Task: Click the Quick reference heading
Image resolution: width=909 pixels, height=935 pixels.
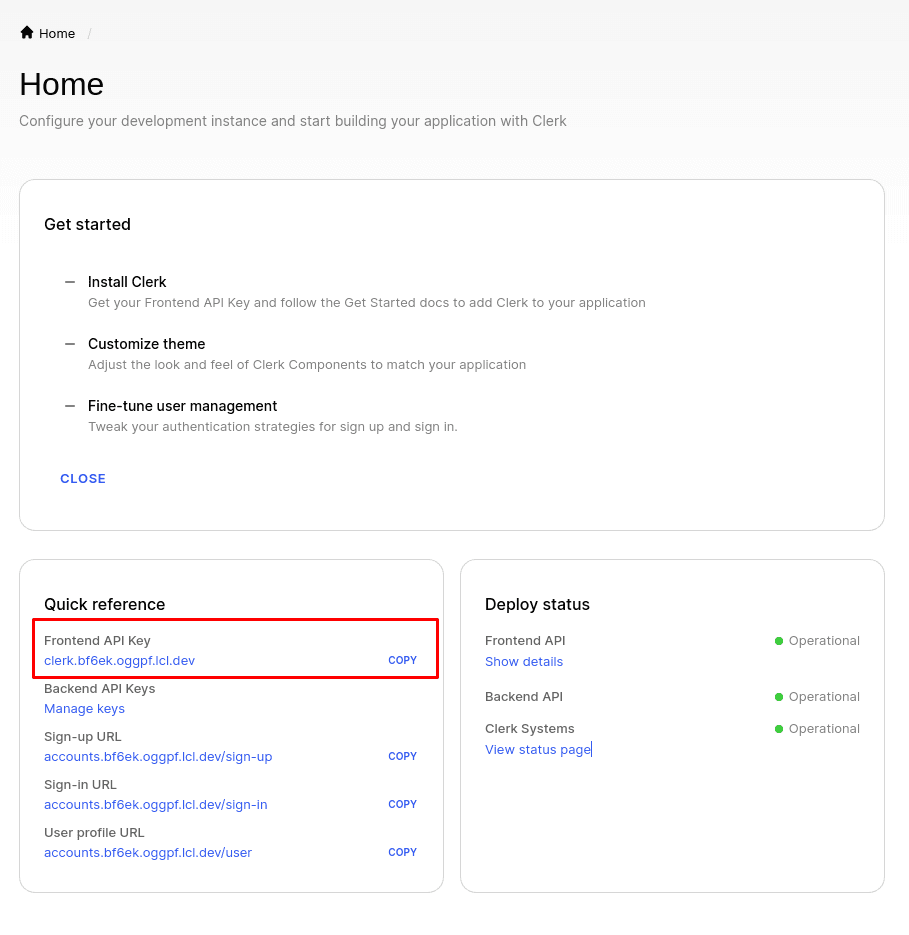Action: [104, 604]
